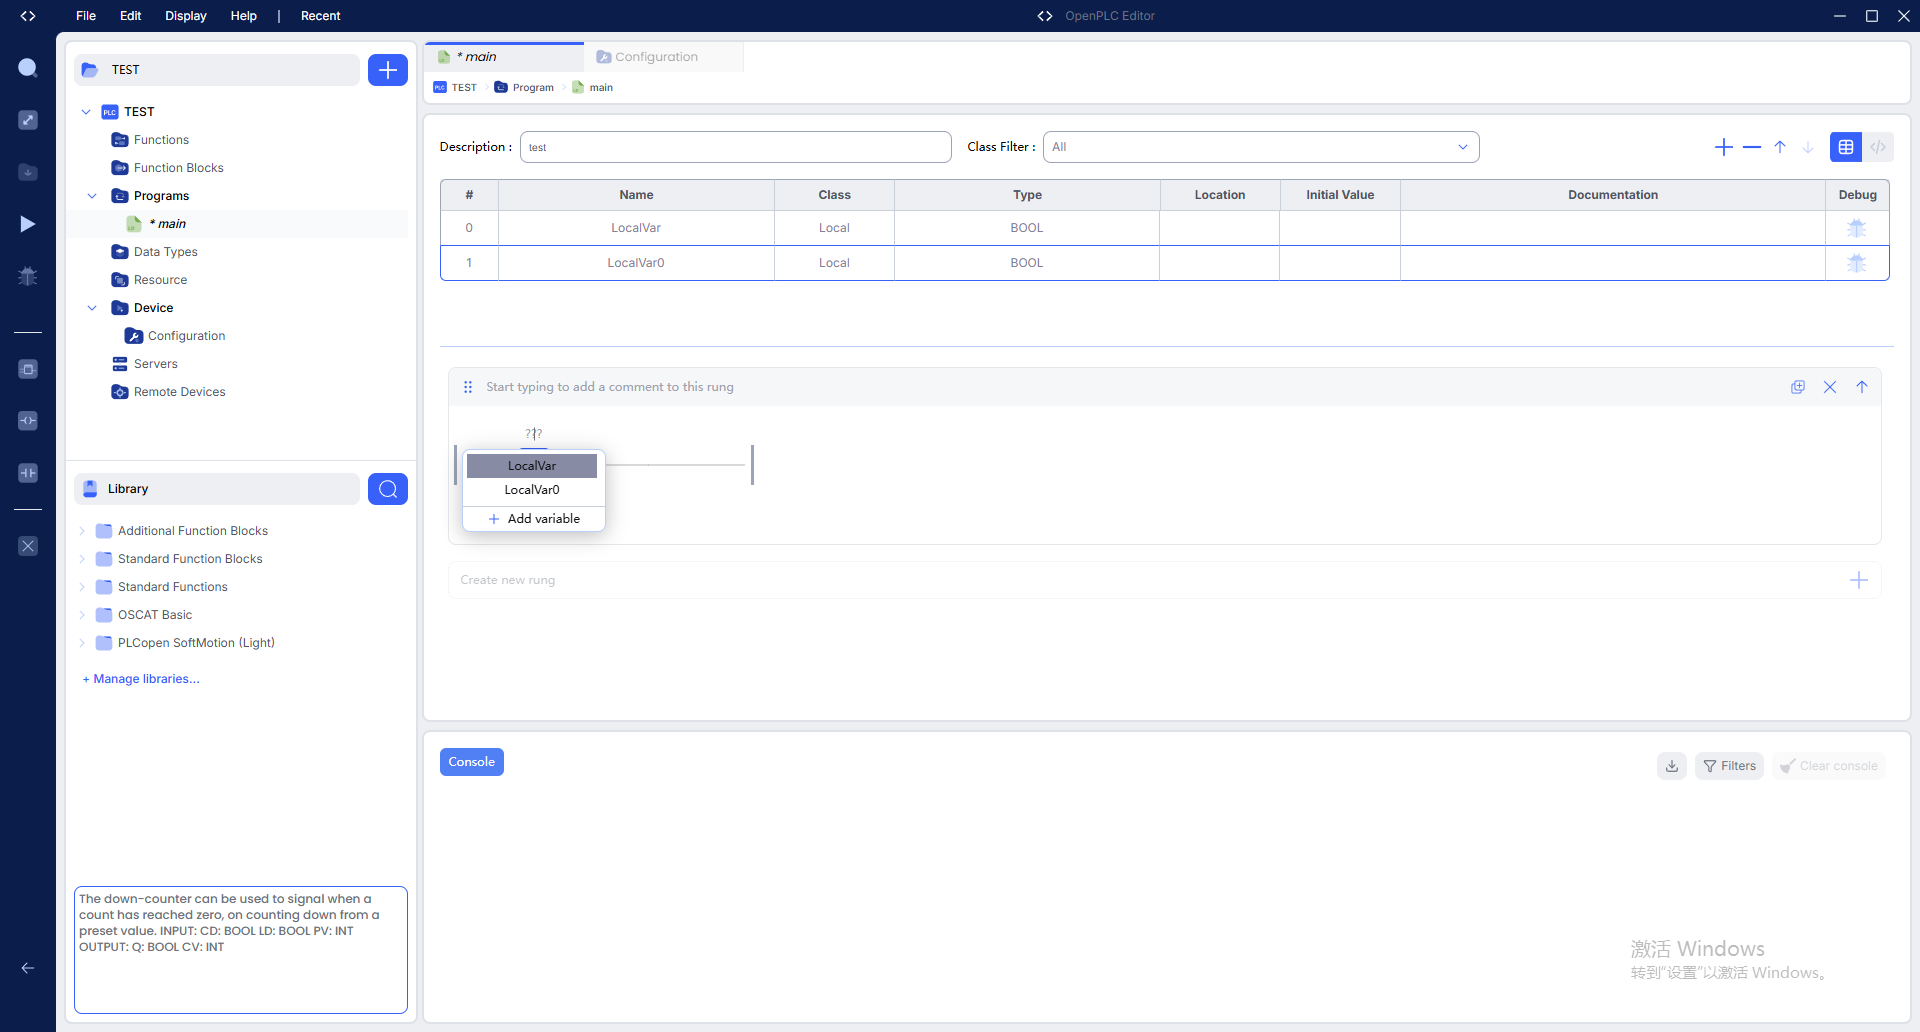
Task: Download the console log with the download icon
Action: coord(1672,766)
